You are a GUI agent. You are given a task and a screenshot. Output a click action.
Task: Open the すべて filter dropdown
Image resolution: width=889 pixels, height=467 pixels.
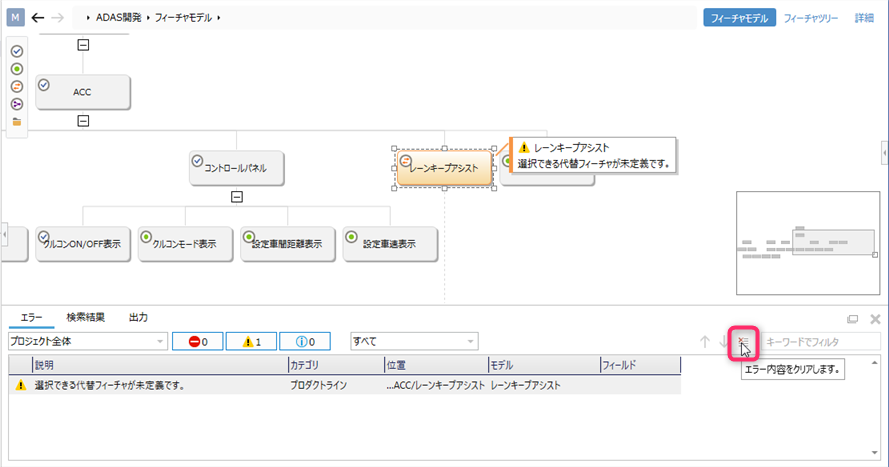coord(414,342)
